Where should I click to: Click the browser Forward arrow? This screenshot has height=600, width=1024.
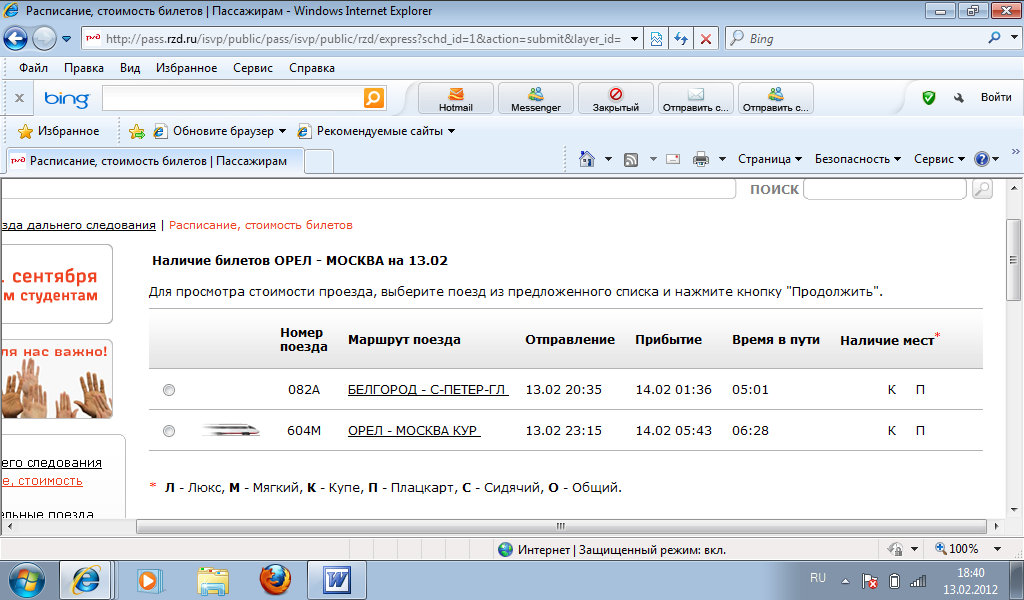tap(44, 39)
